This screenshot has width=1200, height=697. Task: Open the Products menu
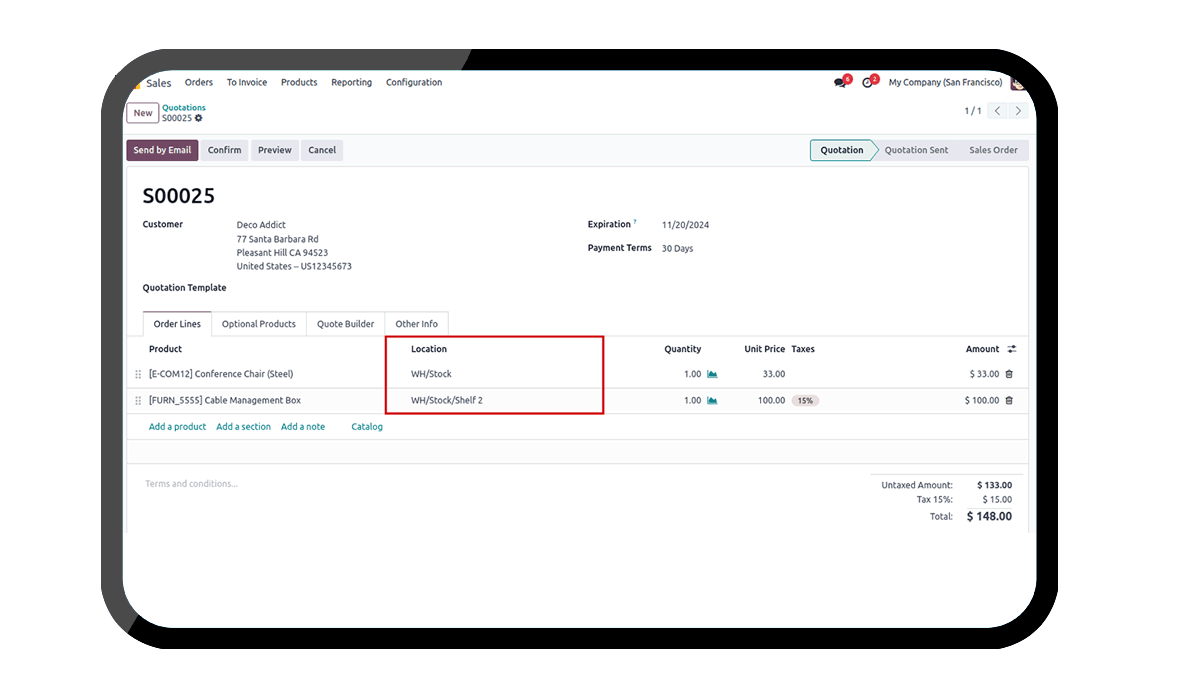[x=299, y=83]
